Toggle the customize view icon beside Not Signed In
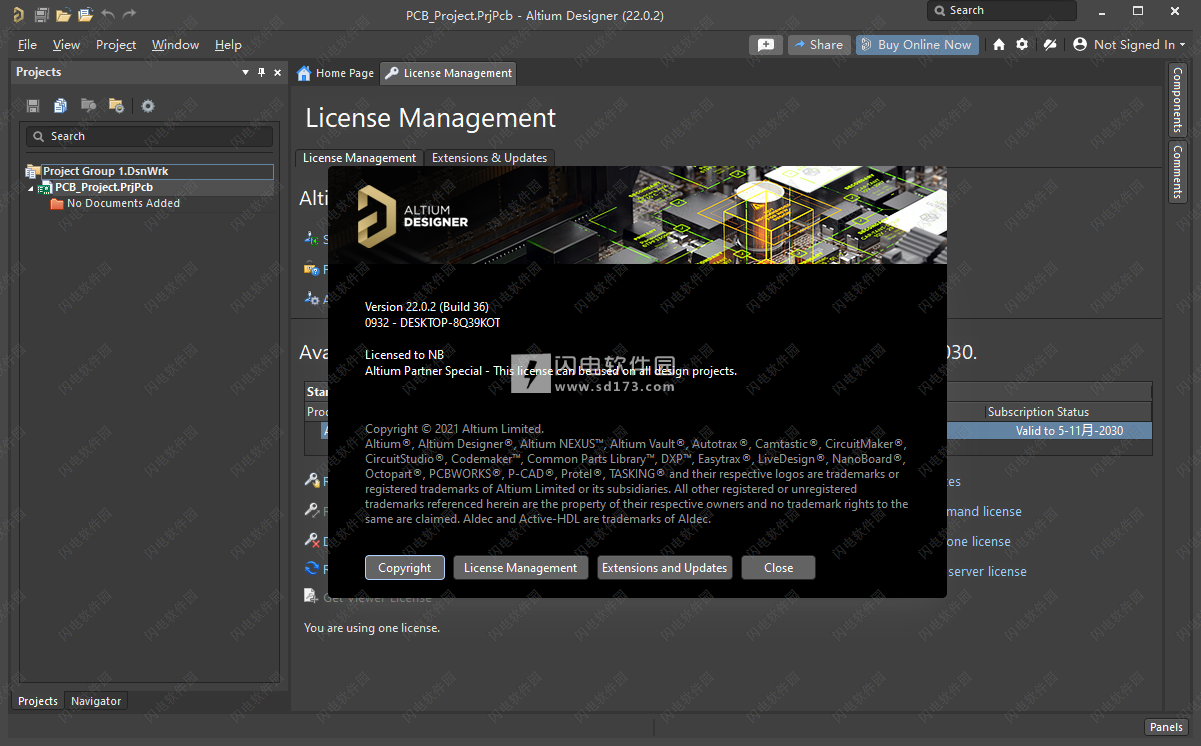Screen dimensions: 1201x746 click(1049, 44)
